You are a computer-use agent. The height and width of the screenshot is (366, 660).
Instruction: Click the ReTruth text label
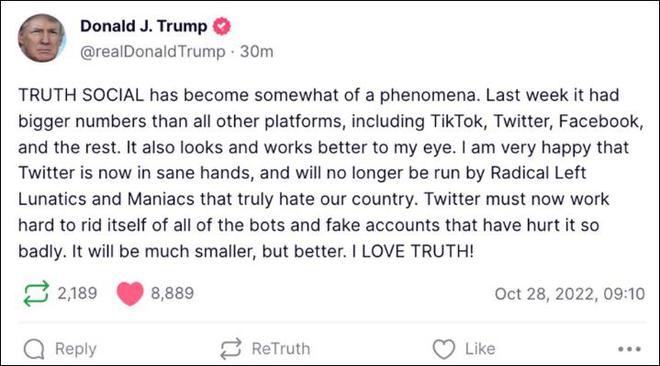point(281,349)
